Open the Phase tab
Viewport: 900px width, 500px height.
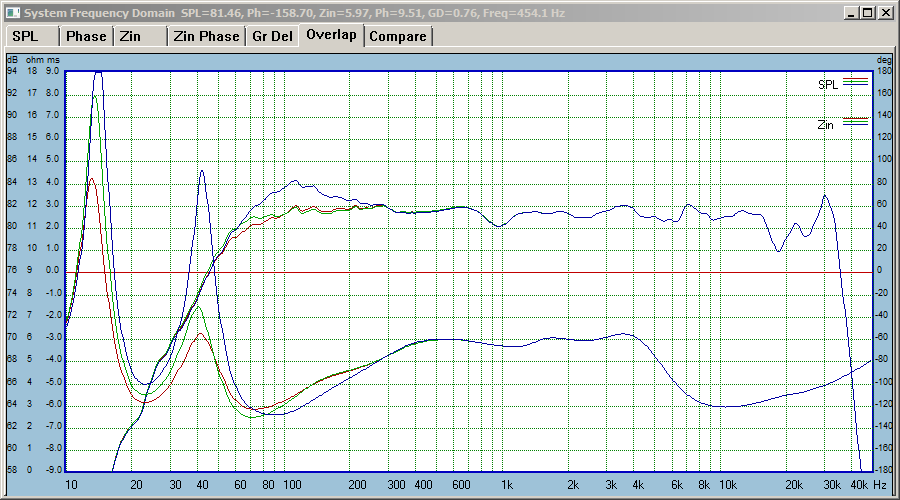click(86, 36)
